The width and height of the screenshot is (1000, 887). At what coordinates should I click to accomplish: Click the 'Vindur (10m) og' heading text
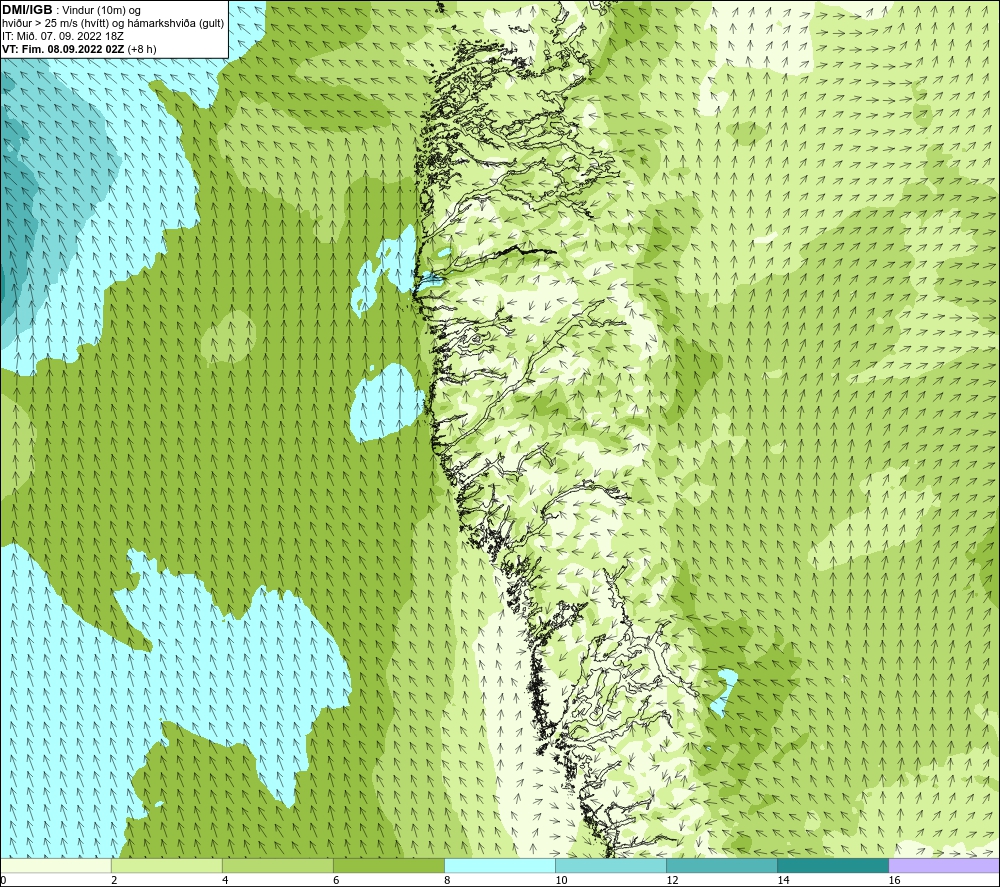click(x=101, y=11)
